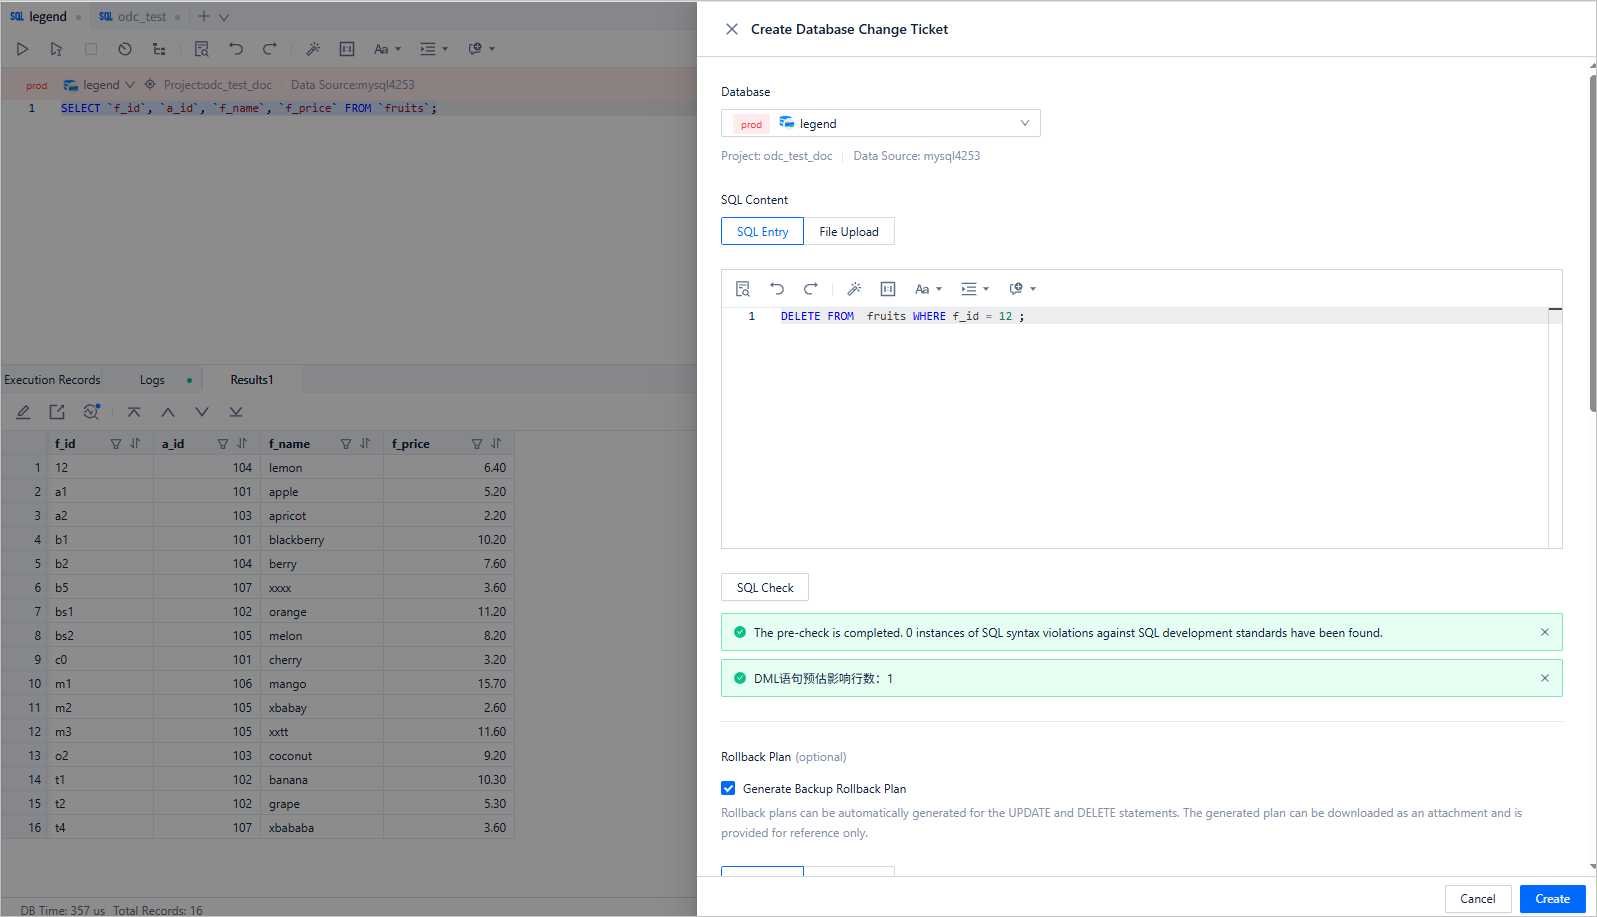Click the Create button

click(1552, 899)
